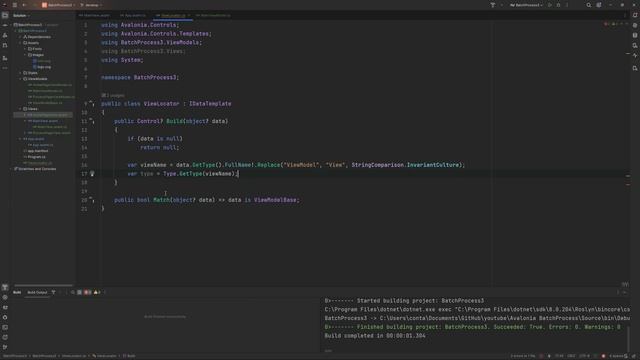640x360 pixels.
Task: Open the Terminal tool window icon
Action: point(5,327)
